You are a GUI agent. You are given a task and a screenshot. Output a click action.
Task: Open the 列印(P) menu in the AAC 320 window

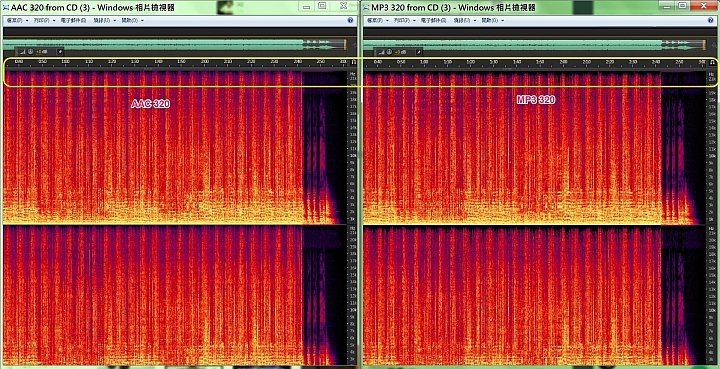click(x=44, y=21)
